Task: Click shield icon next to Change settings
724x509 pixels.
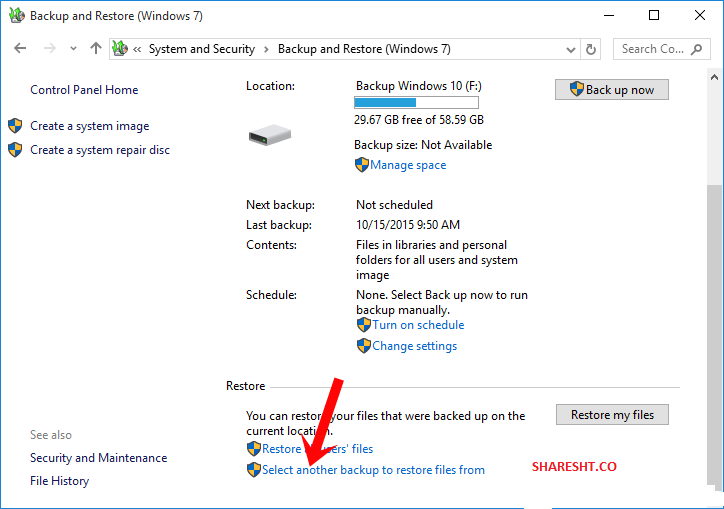Action: (x=363, y=345)
